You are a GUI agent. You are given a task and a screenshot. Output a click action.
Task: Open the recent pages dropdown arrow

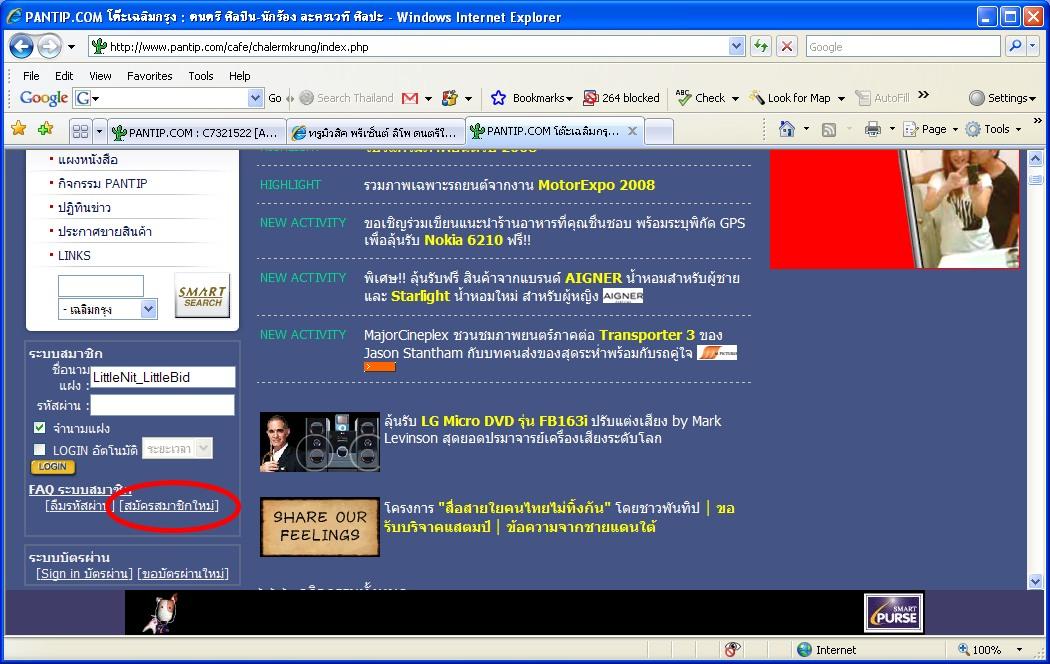72,47
